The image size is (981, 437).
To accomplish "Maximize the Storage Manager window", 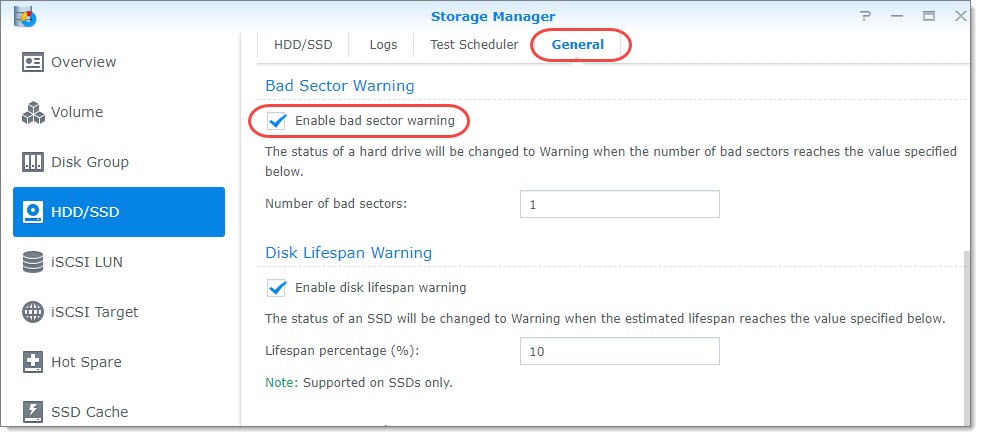I will coord(929,16).
